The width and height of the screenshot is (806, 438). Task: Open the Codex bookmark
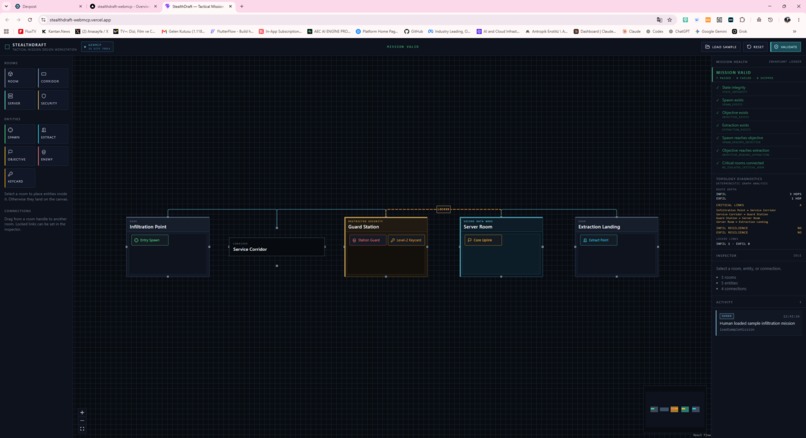click(654, 31)
